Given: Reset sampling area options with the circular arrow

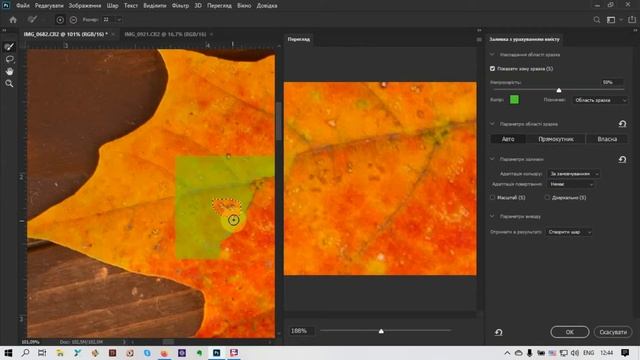Looking at the screenshot, I should [622, 124].
